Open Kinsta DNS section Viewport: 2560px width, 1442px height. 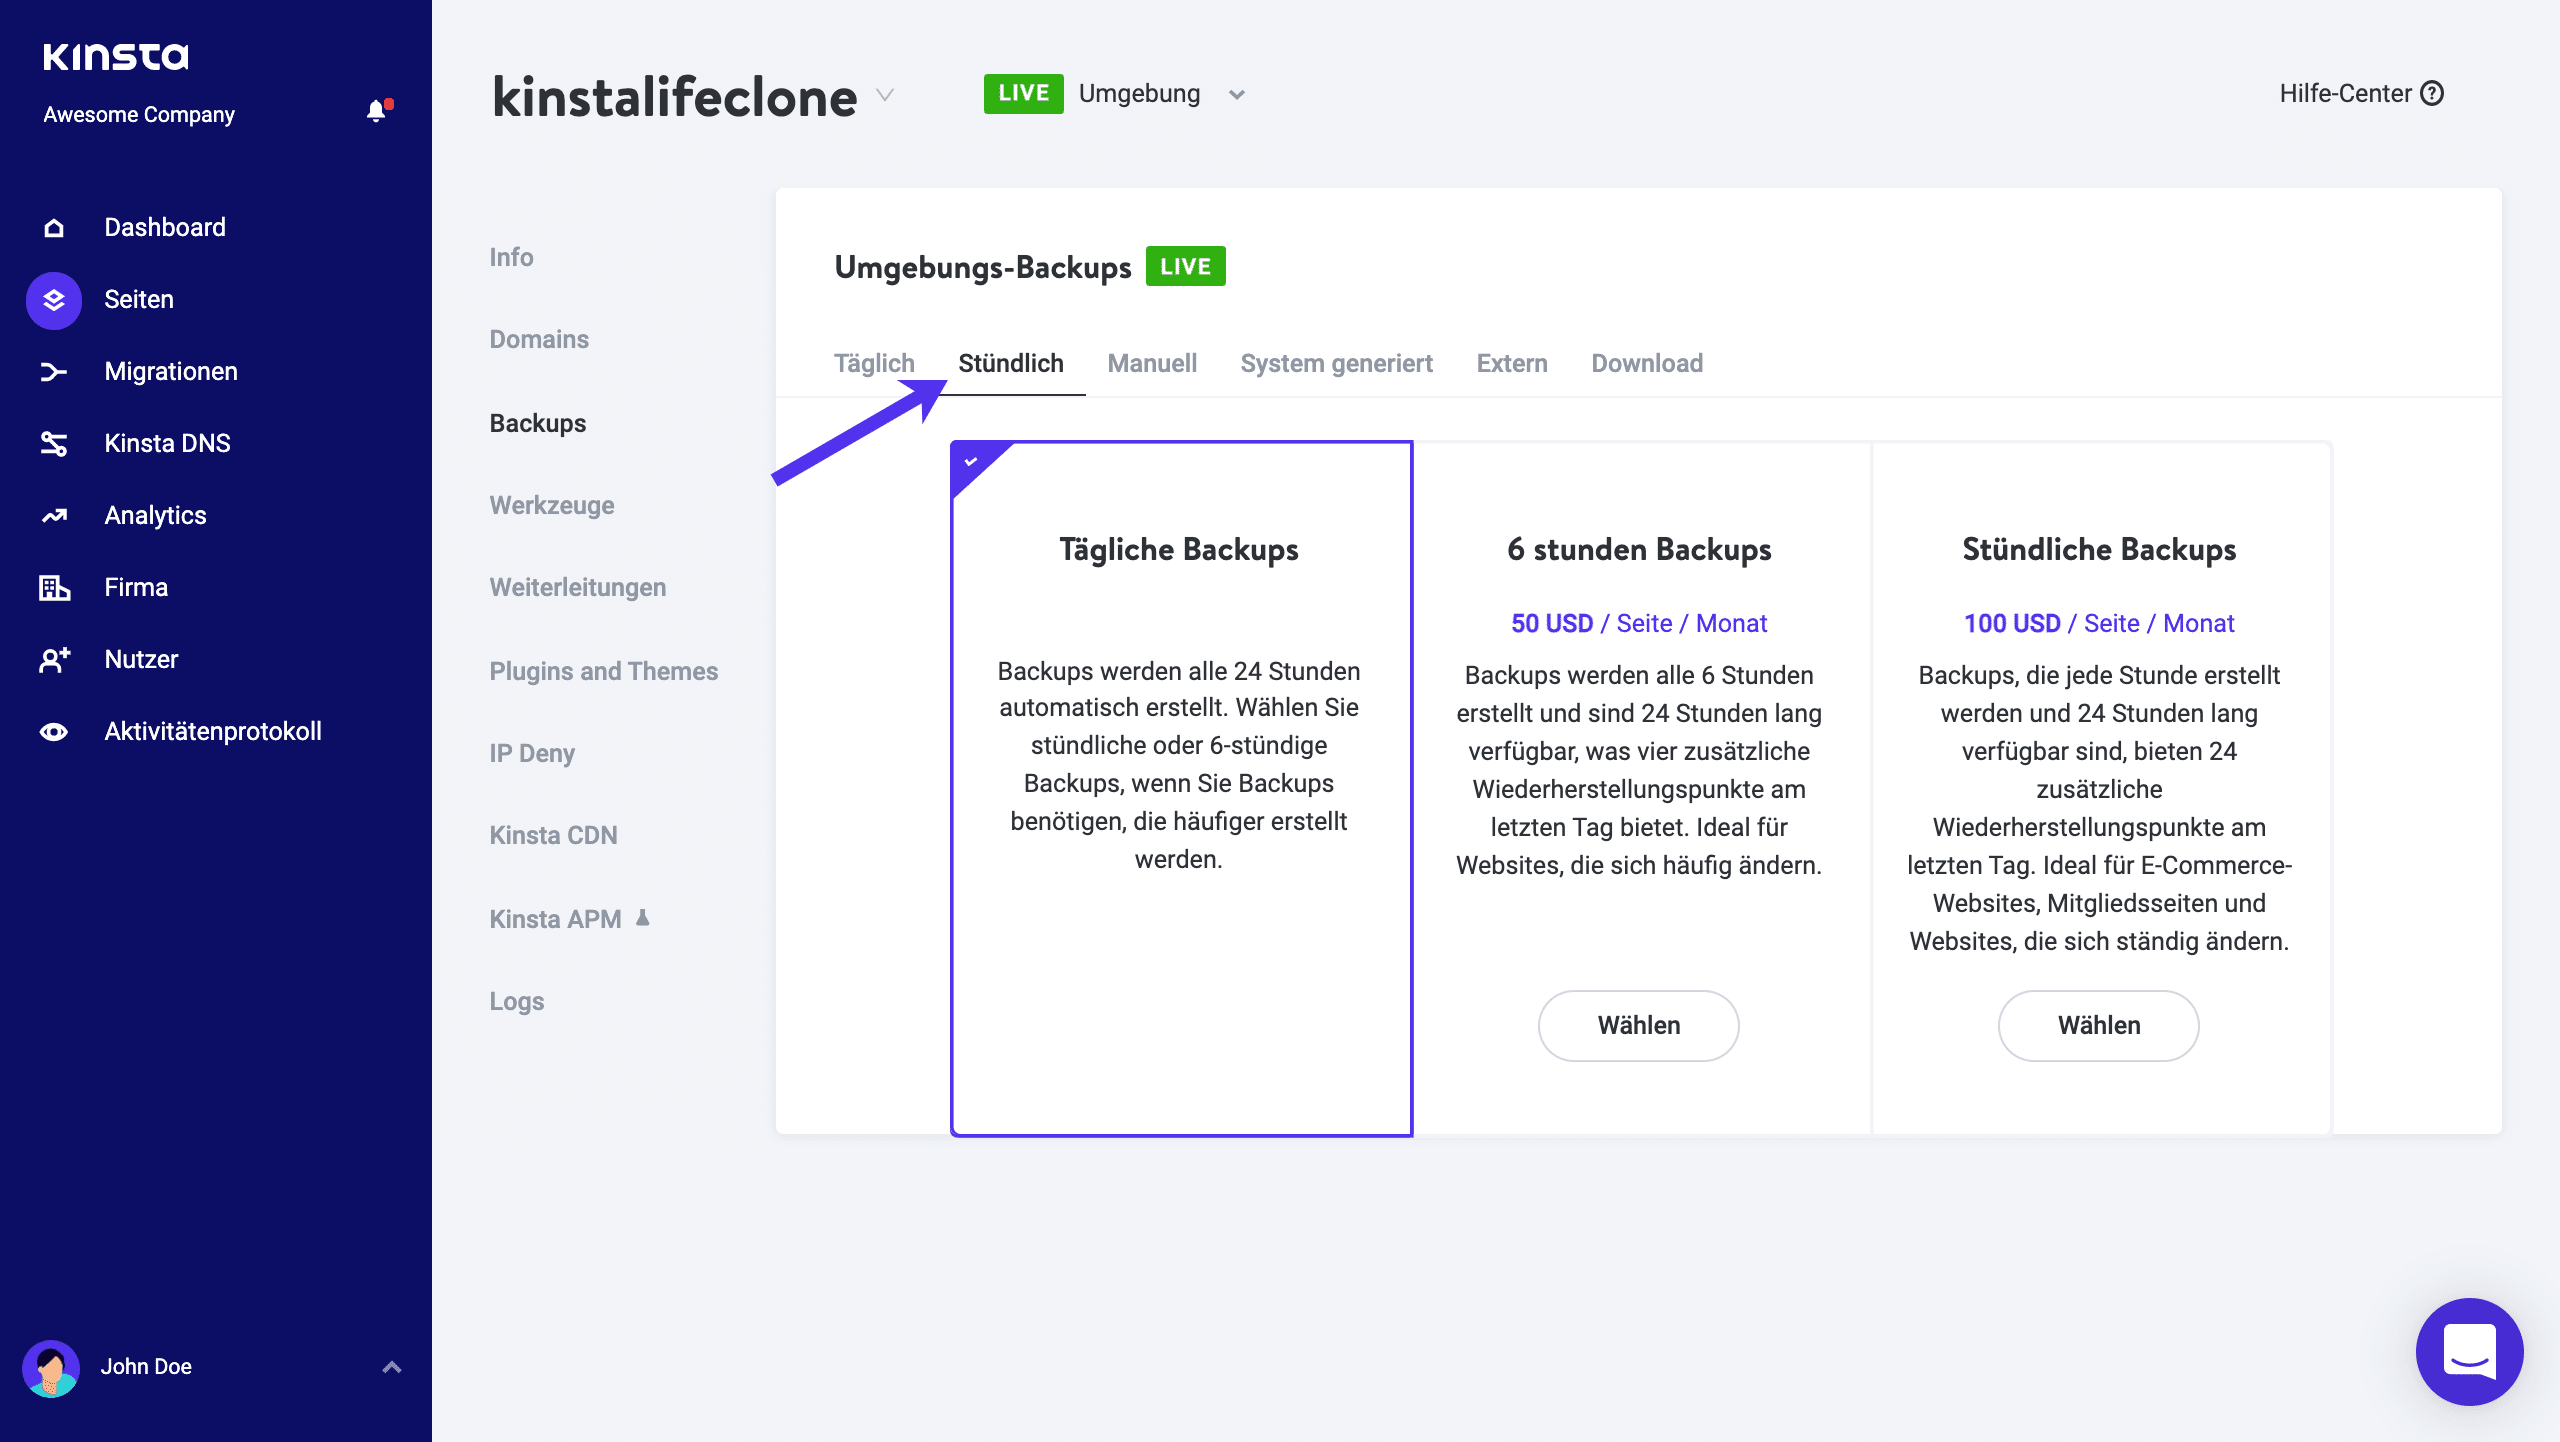(x=167, y=444)
